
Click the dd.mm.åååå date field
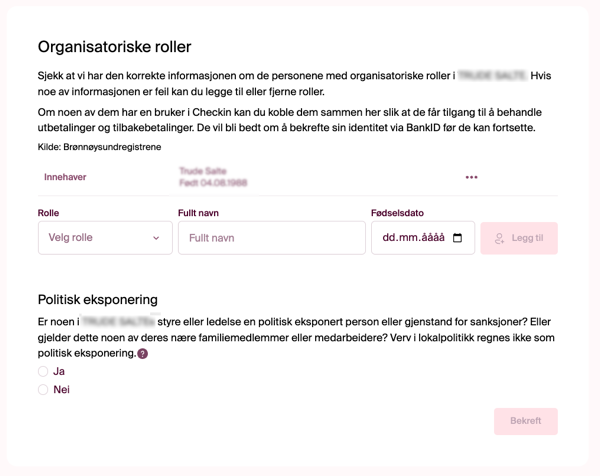coord(410,238)
